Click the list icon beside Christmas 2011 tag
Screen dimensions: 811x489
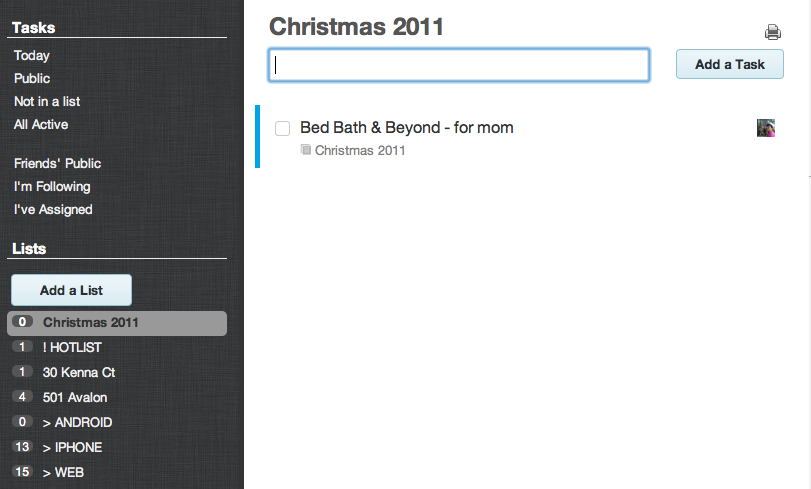point(306,150)
